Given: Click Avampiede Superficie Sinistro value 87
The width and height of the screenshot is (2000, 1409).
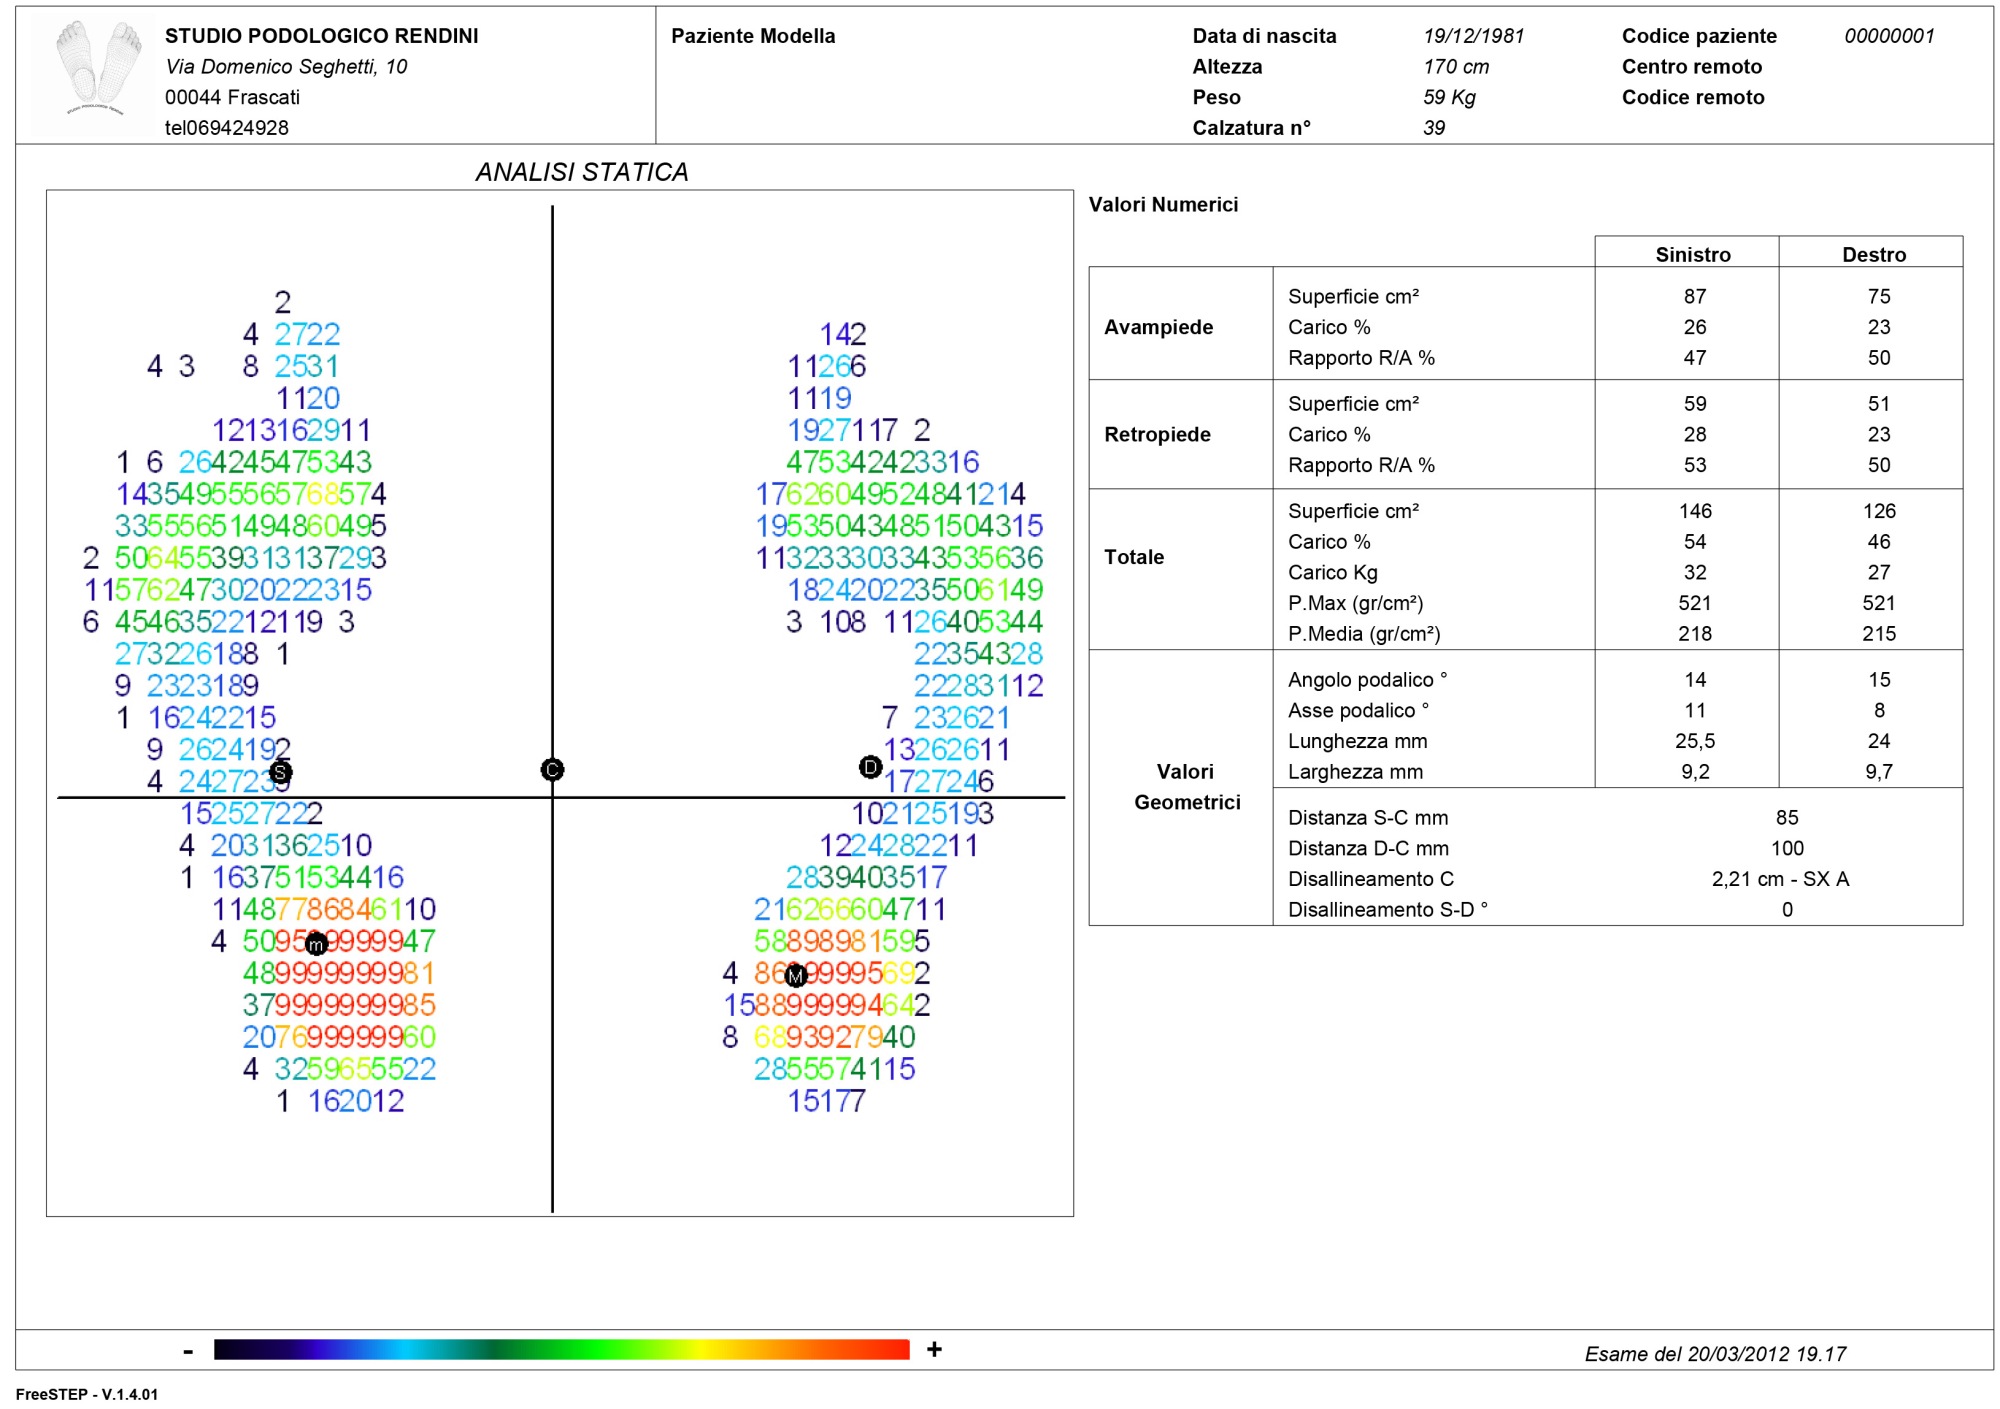Looking at the screenshot, I should click(1694, 296).
